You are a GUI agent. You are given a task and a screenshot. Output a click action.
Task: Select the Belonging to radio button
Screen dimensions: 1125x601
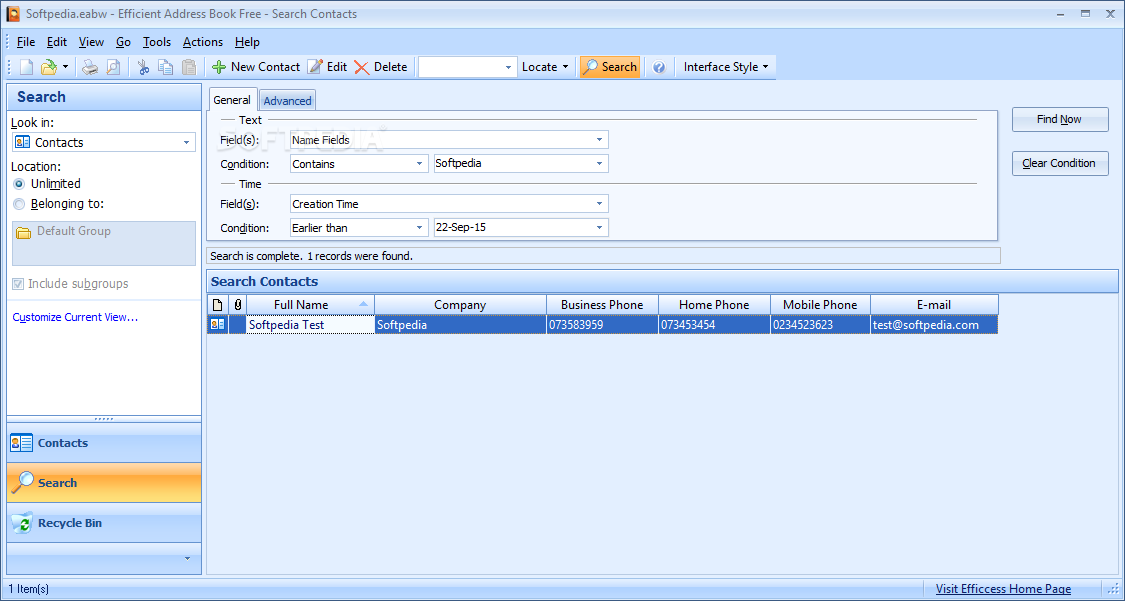point(19,204)
